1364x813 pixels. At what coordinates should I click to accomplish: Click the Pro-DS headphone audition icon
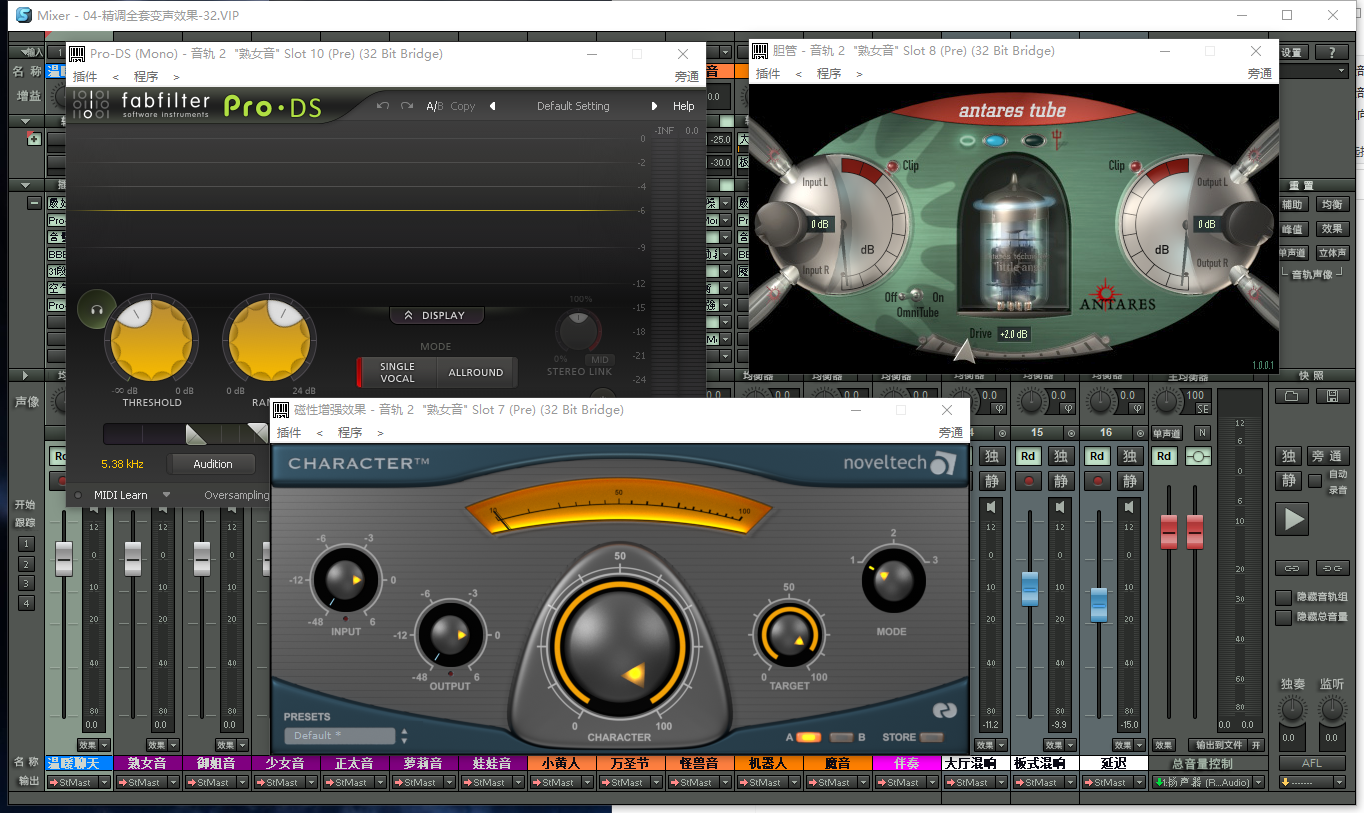(96, 308)
